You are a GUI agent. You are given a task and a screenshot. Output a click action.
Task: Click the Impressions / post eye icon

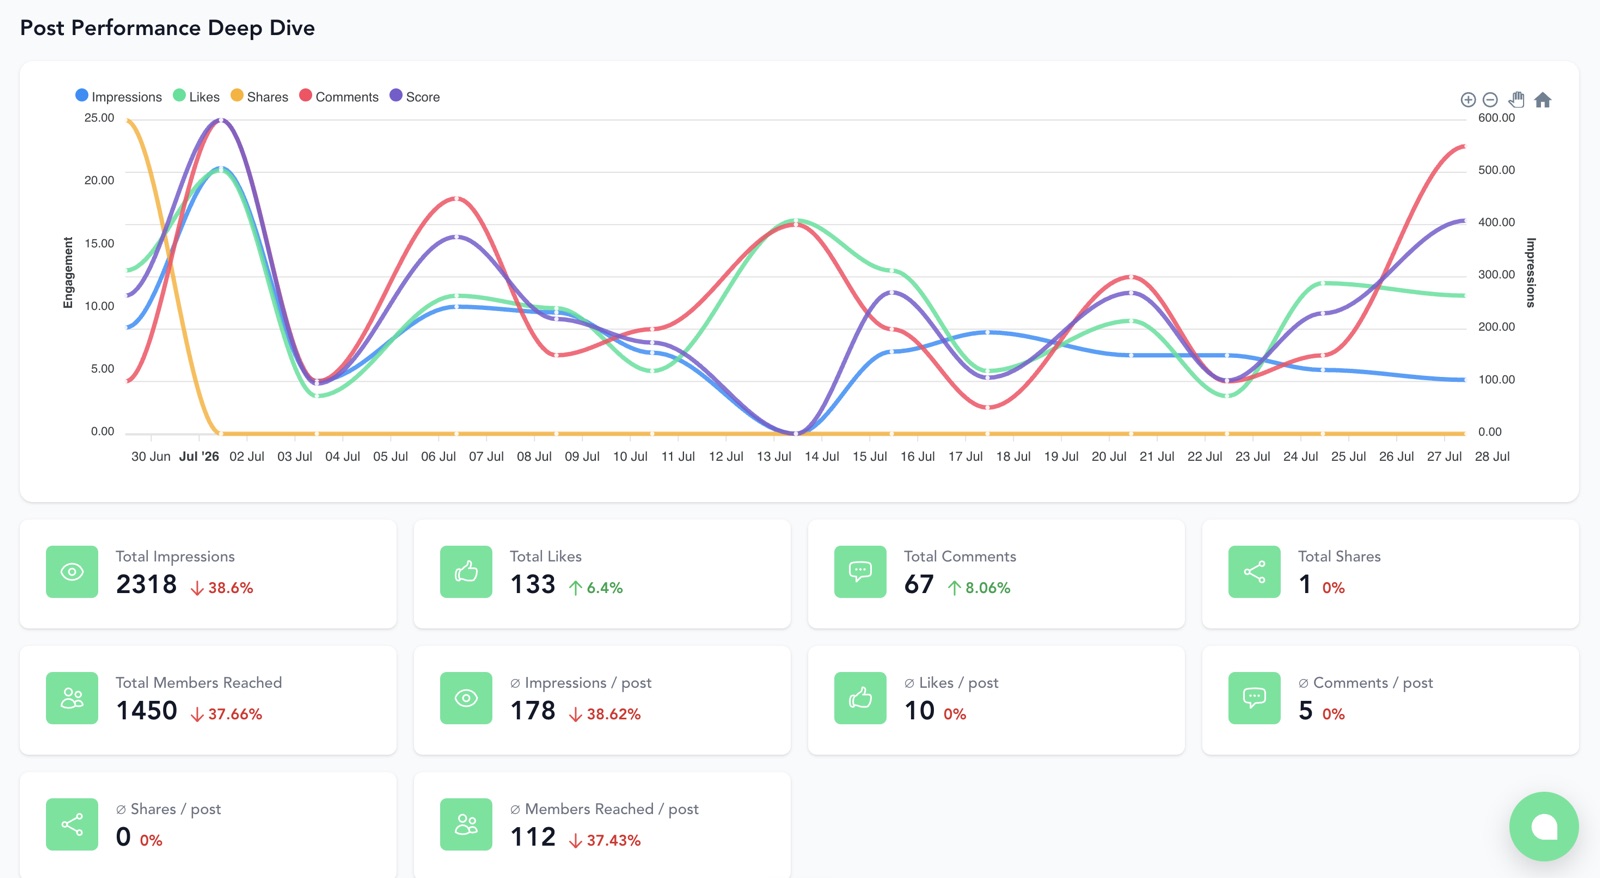[466, 698]
